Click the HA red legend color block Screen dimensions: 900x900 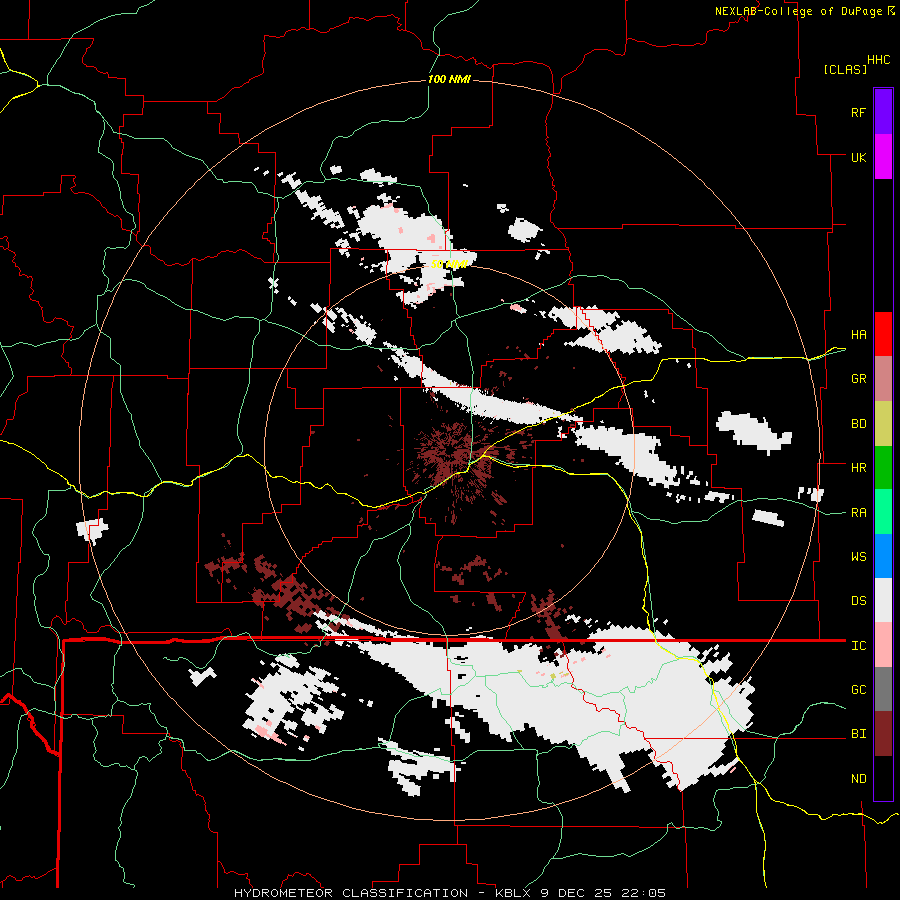pos(883,334)
